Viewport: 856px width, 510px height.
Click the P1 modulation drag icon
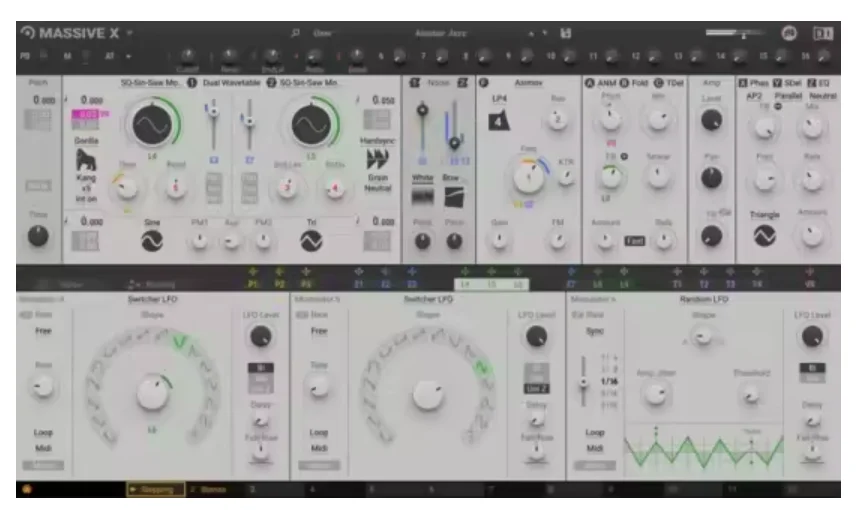tap(253, 271)
